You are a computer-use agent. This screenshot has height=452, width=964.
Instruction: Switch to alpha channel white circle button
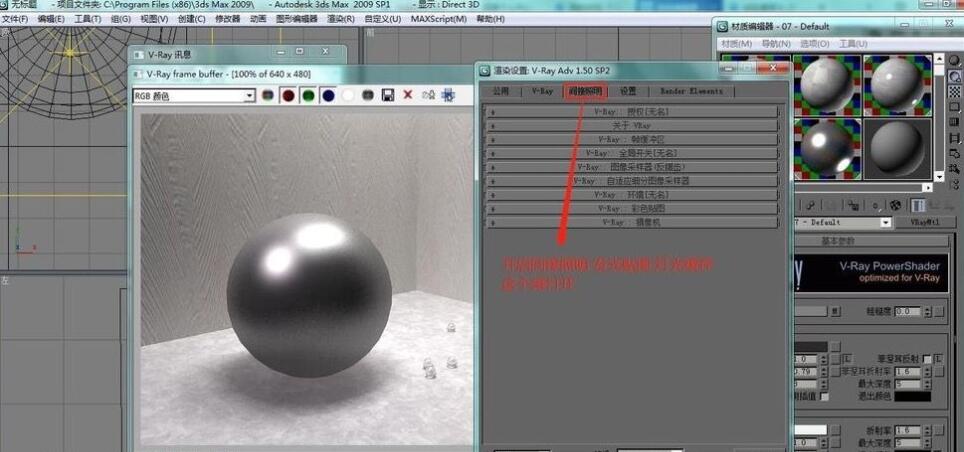click(x=348, y=95)
